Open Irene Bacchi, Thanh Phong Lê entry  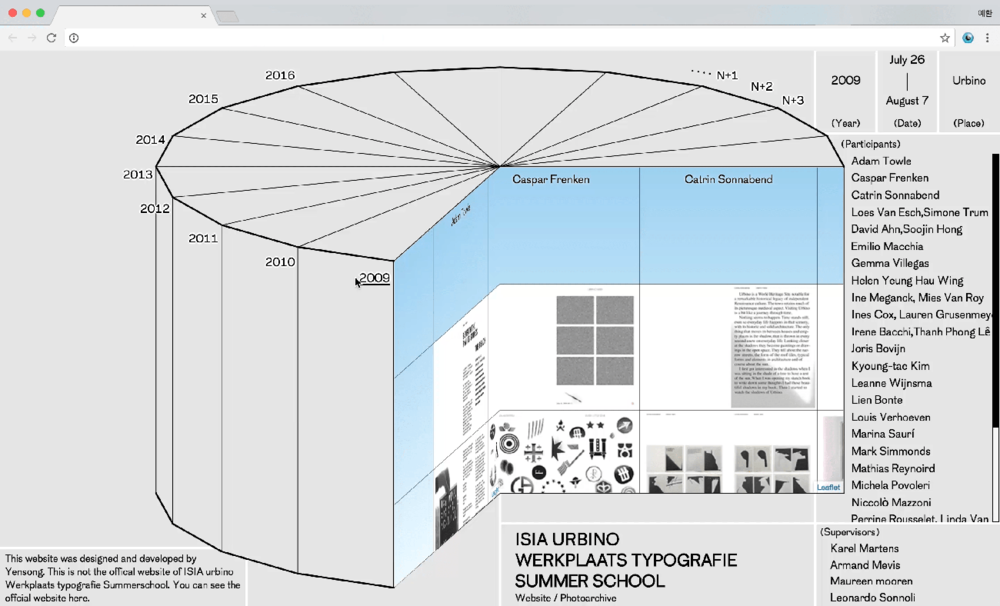[x=920, y=332]
